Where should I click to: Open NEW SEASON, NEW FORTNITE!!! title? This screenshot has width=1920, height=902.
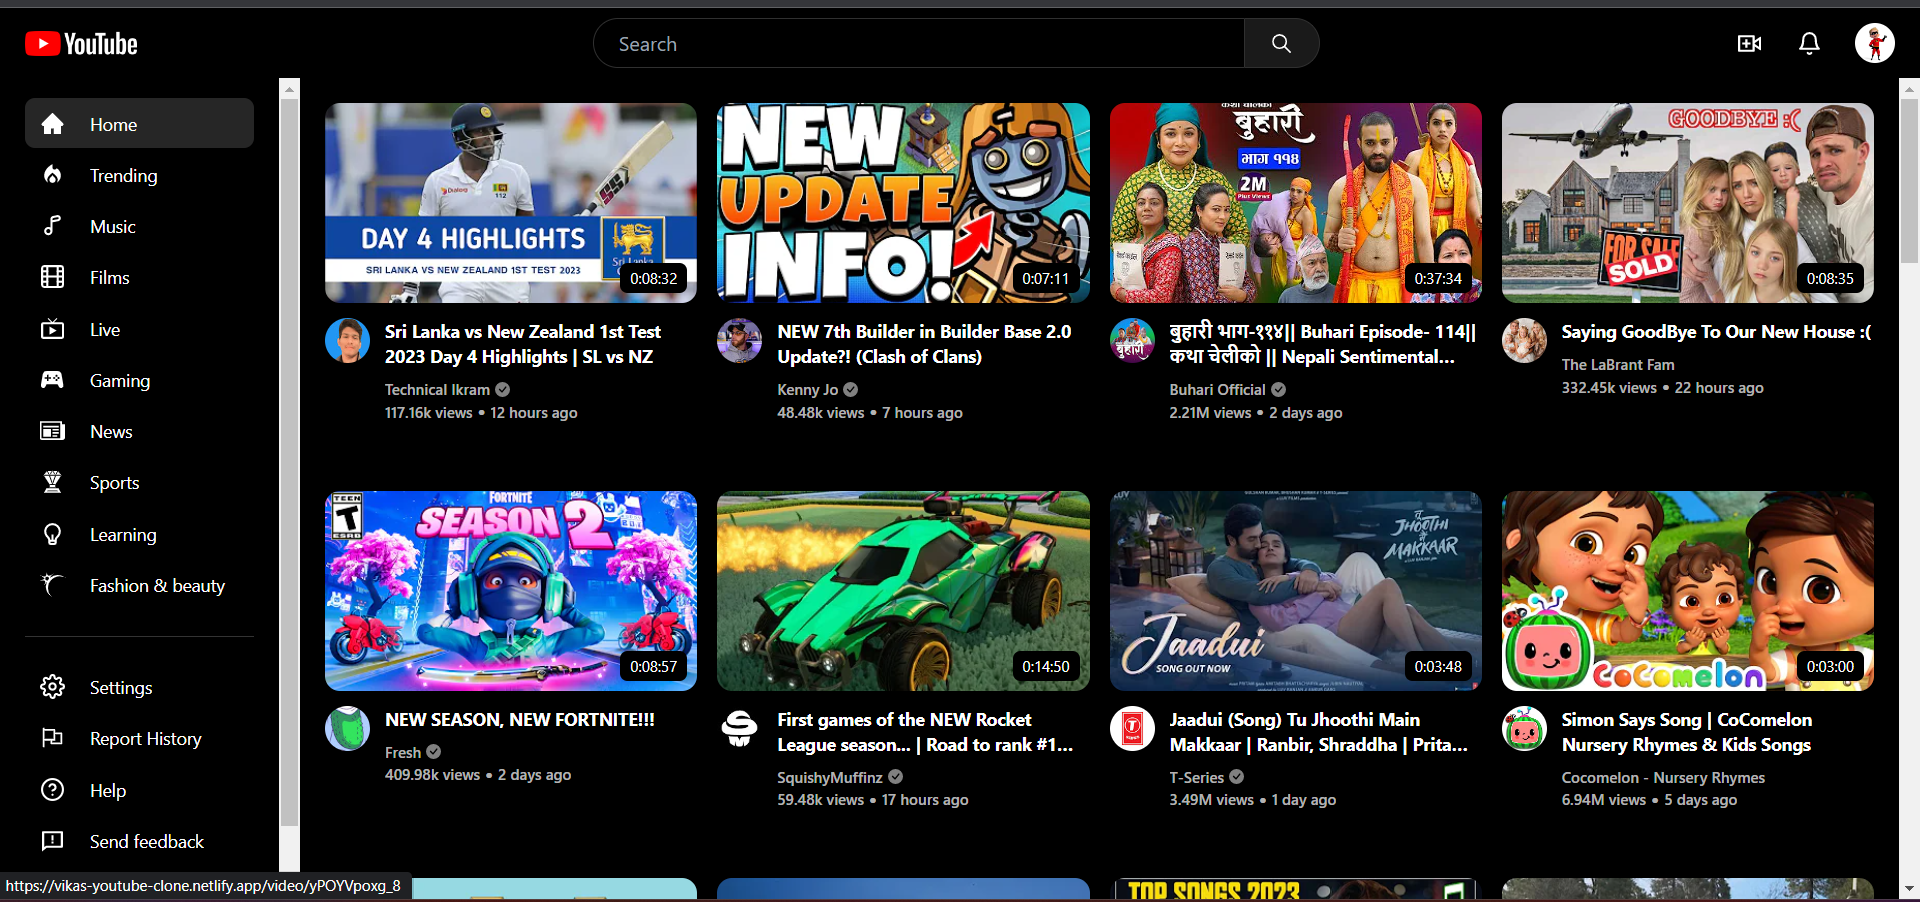520,720
